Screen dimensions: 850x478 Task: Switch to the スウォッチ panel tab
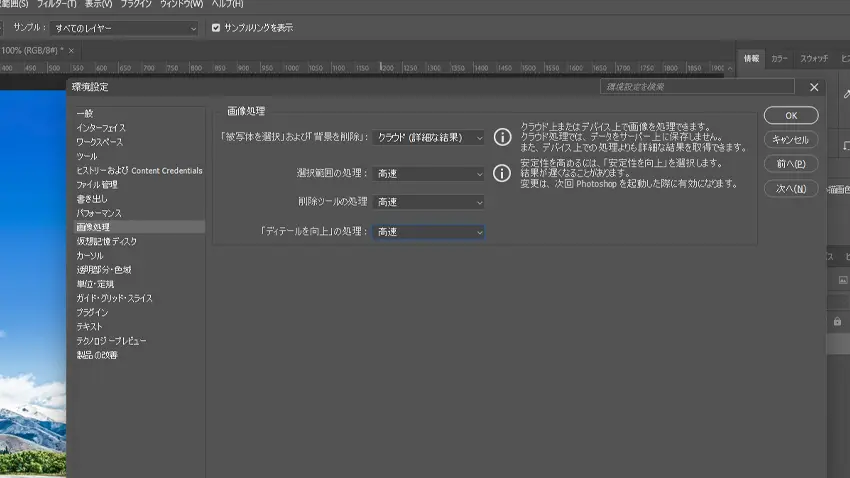pyautogui.click(x=813, y=59)
